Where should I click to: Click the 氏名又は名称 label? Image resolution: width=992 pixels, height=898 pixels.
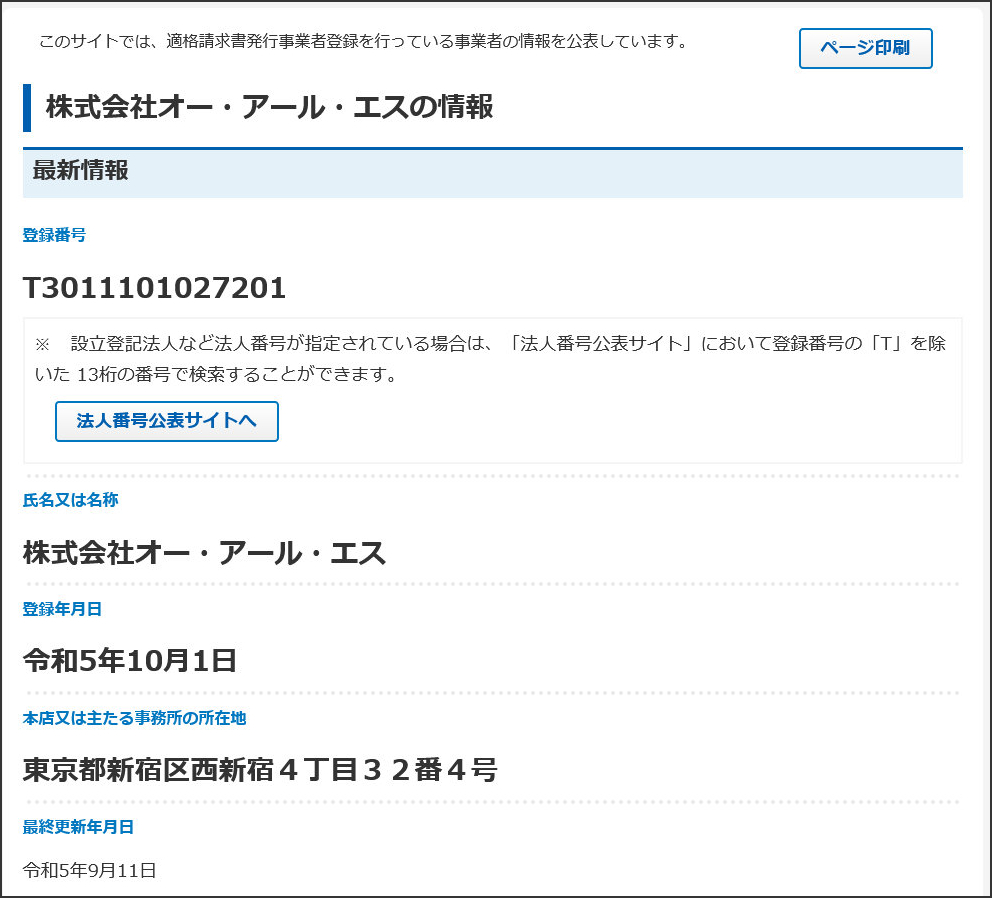point(70,500)
